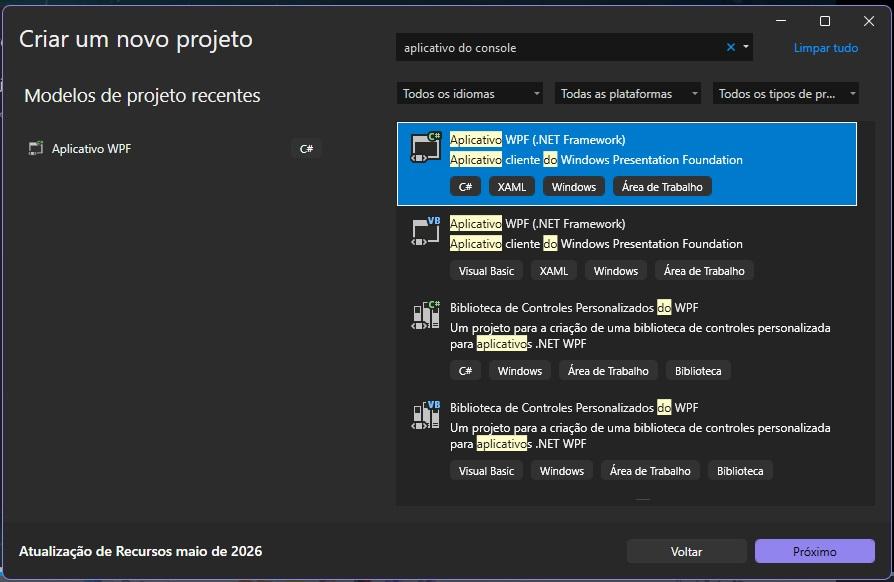The width and height of the screenshot is (894, 582).
Task: Maximize the dialog window
Action: point(824,21)
